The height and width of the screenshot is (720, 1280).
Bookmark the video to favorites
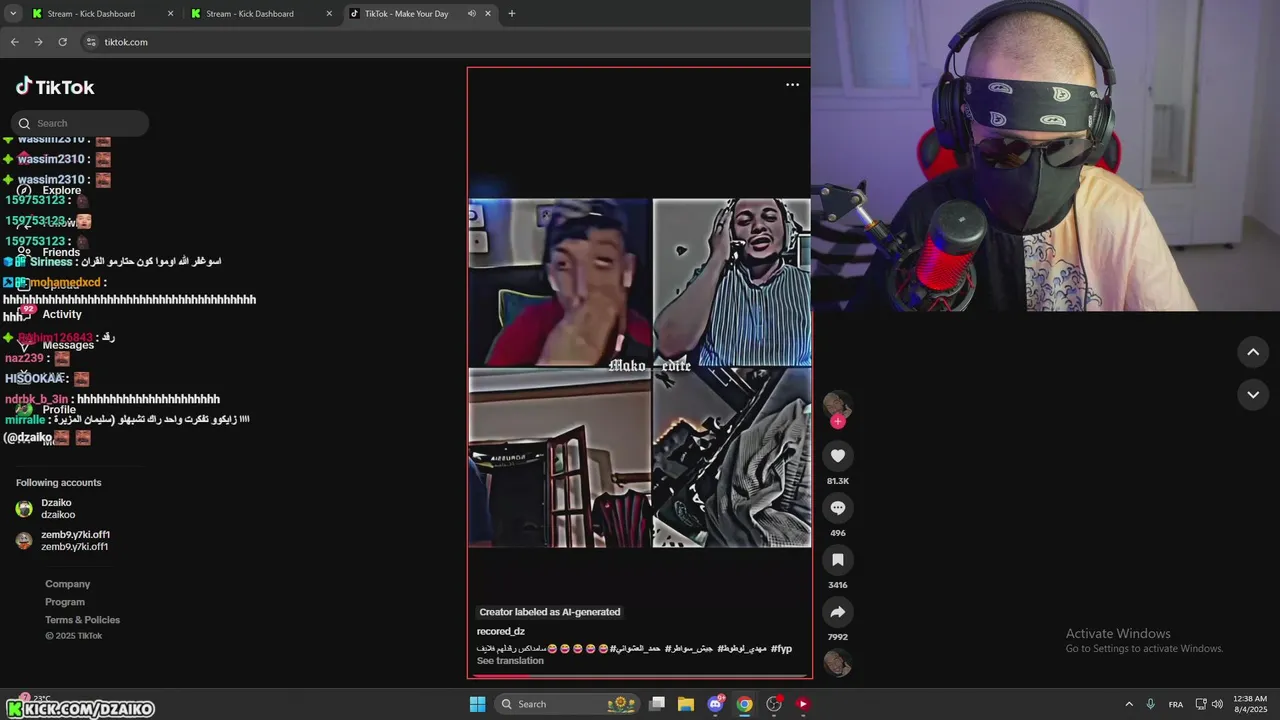pyautogui.click(x=838, y=560)
